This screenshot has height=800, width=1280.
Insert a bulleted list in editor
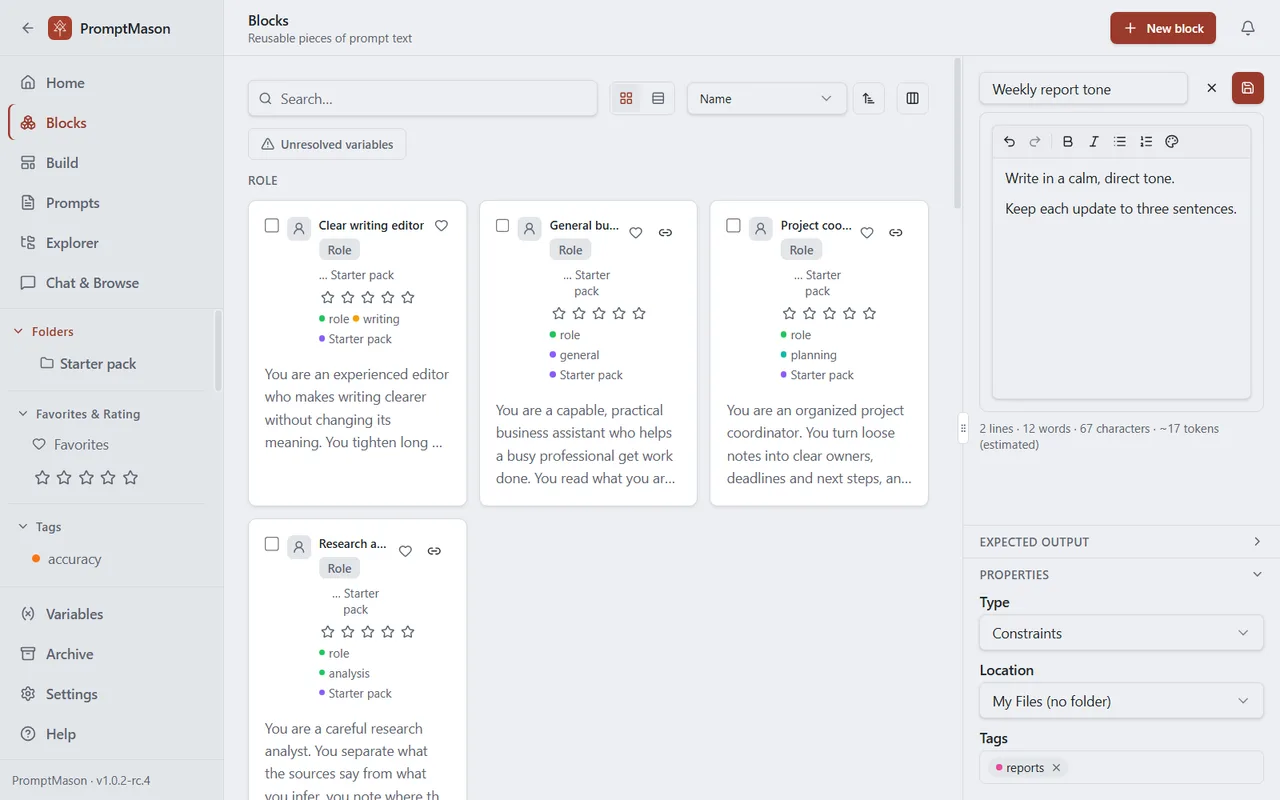tap(1120, 142)
